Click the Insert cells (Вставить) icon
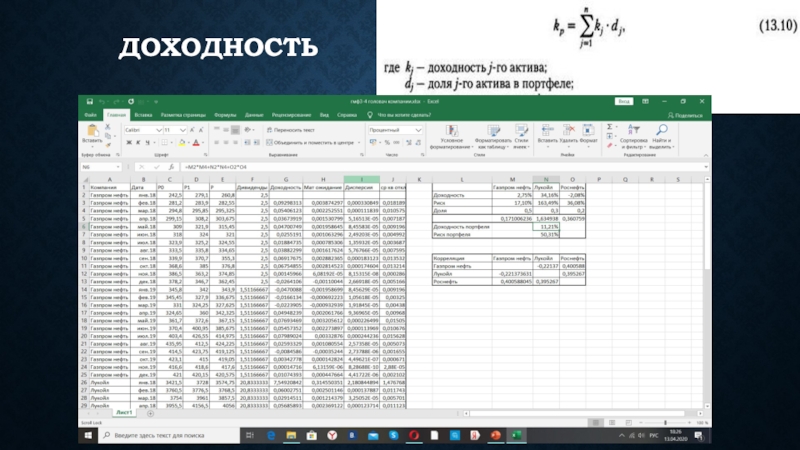 (x=547, y=131)
